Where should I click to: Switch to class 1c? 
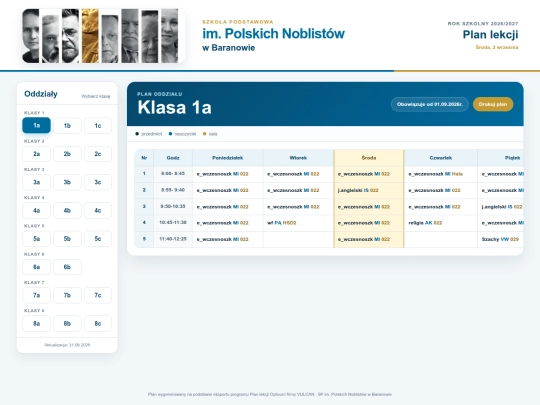[x=98, y=126]
